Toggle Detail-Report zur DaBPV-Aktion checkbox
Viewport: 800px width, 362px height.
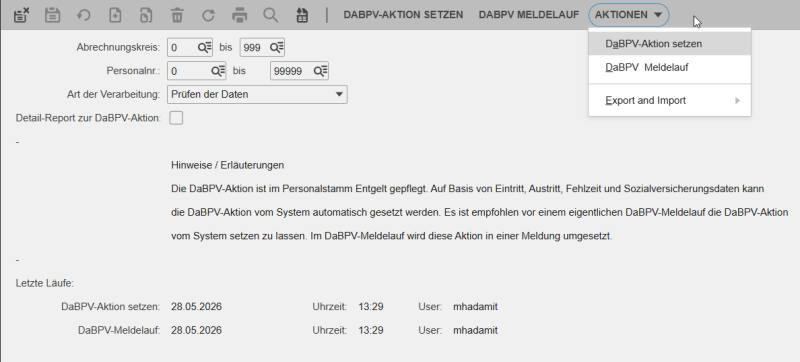[176, 118]
